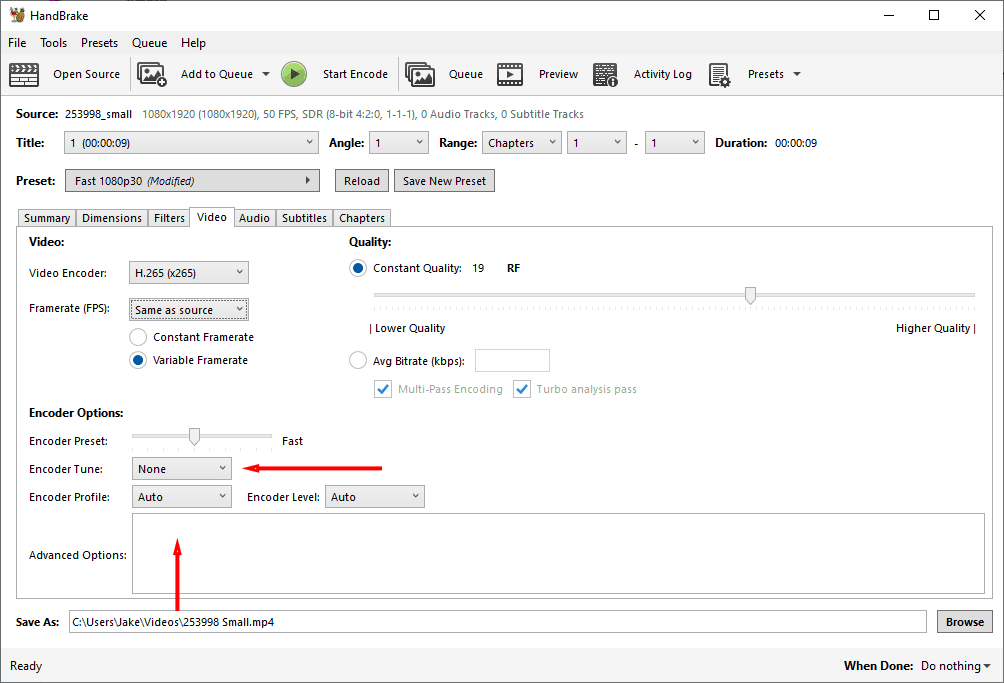This screenshot has height=683, width=1004.
Task: Disable Multi-Pass Encoding
Action: coord(383,389)
